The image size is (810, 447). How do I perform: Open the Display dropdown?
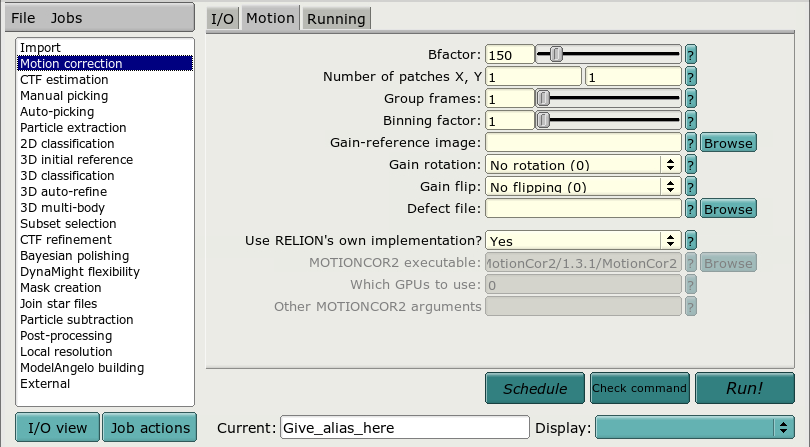(695, 427)
